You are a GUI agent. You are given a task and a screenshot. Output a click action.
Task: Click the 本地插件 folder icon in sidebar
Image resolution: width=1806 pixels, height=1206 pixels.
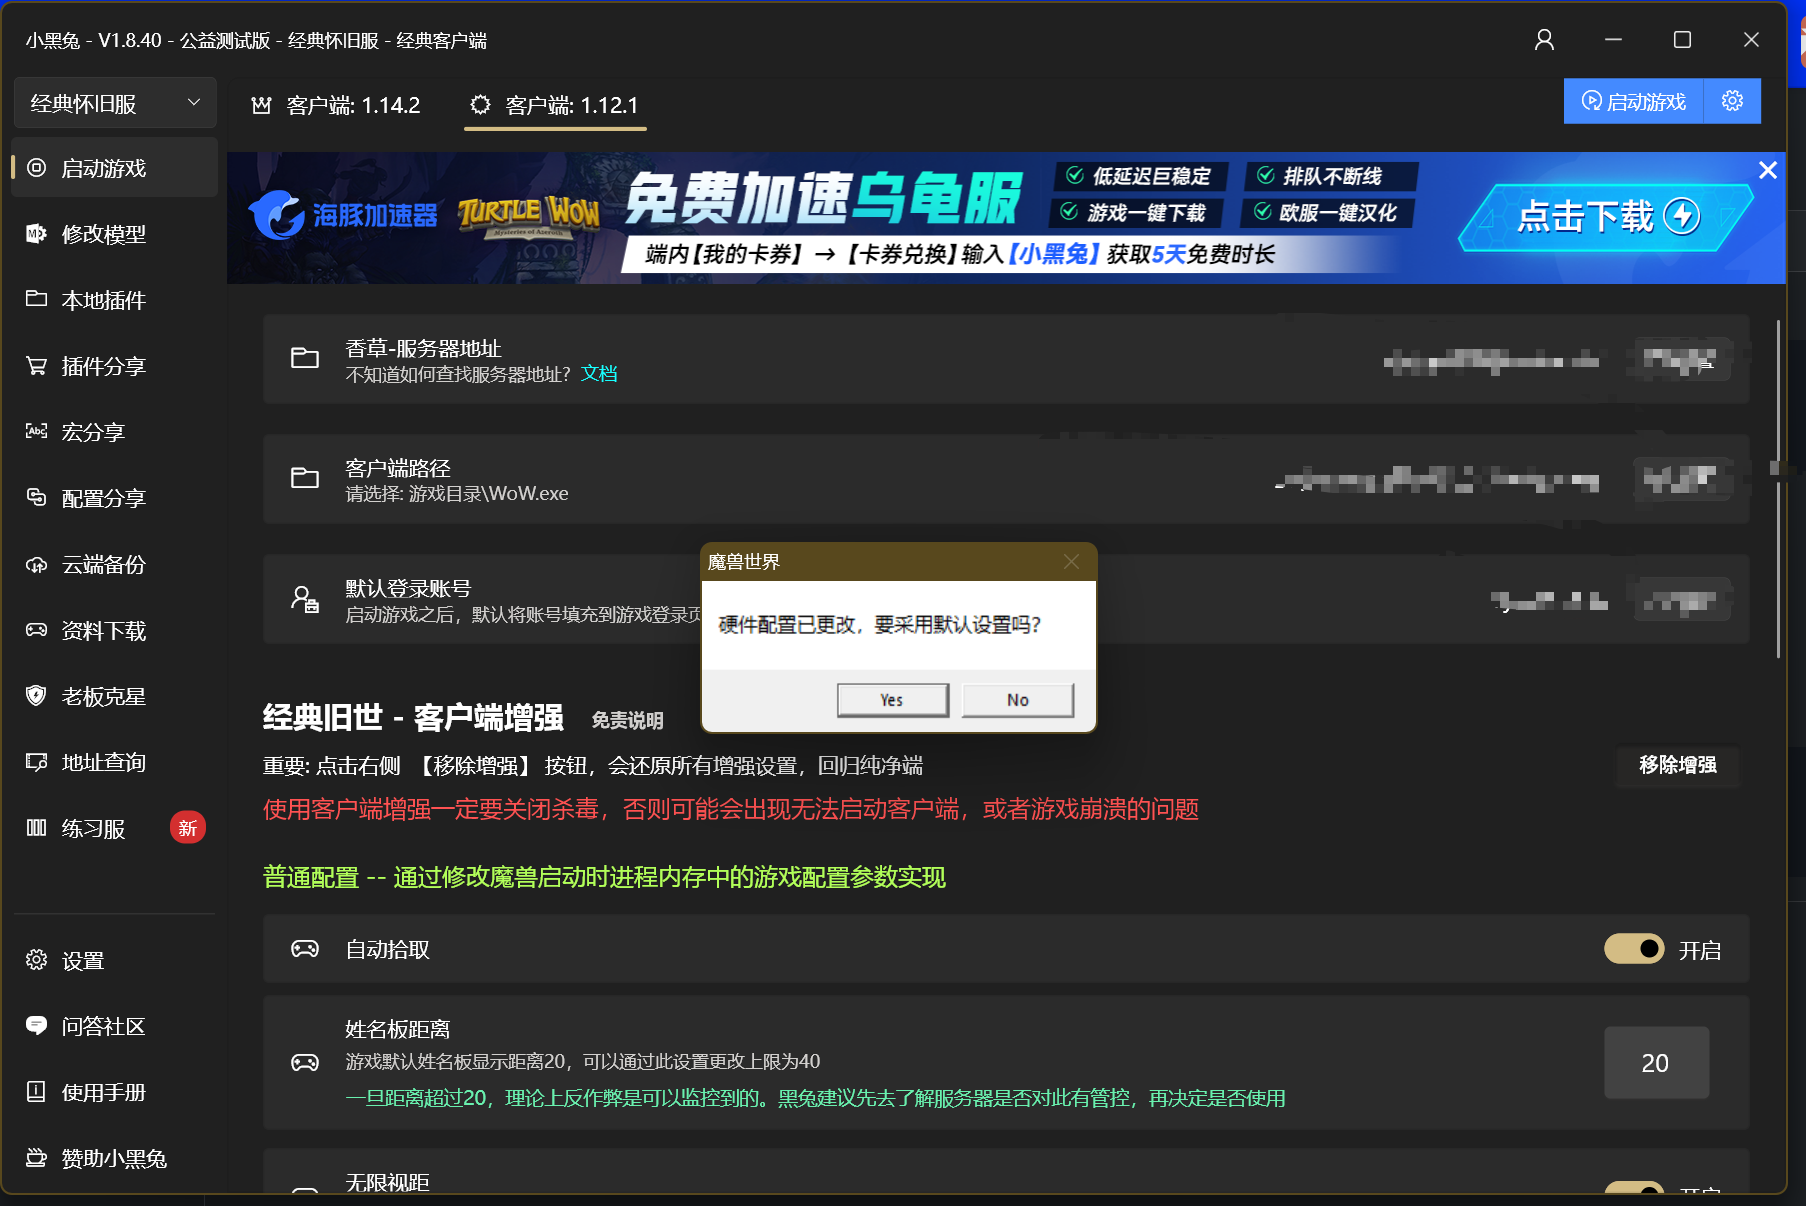click(37, 299)
